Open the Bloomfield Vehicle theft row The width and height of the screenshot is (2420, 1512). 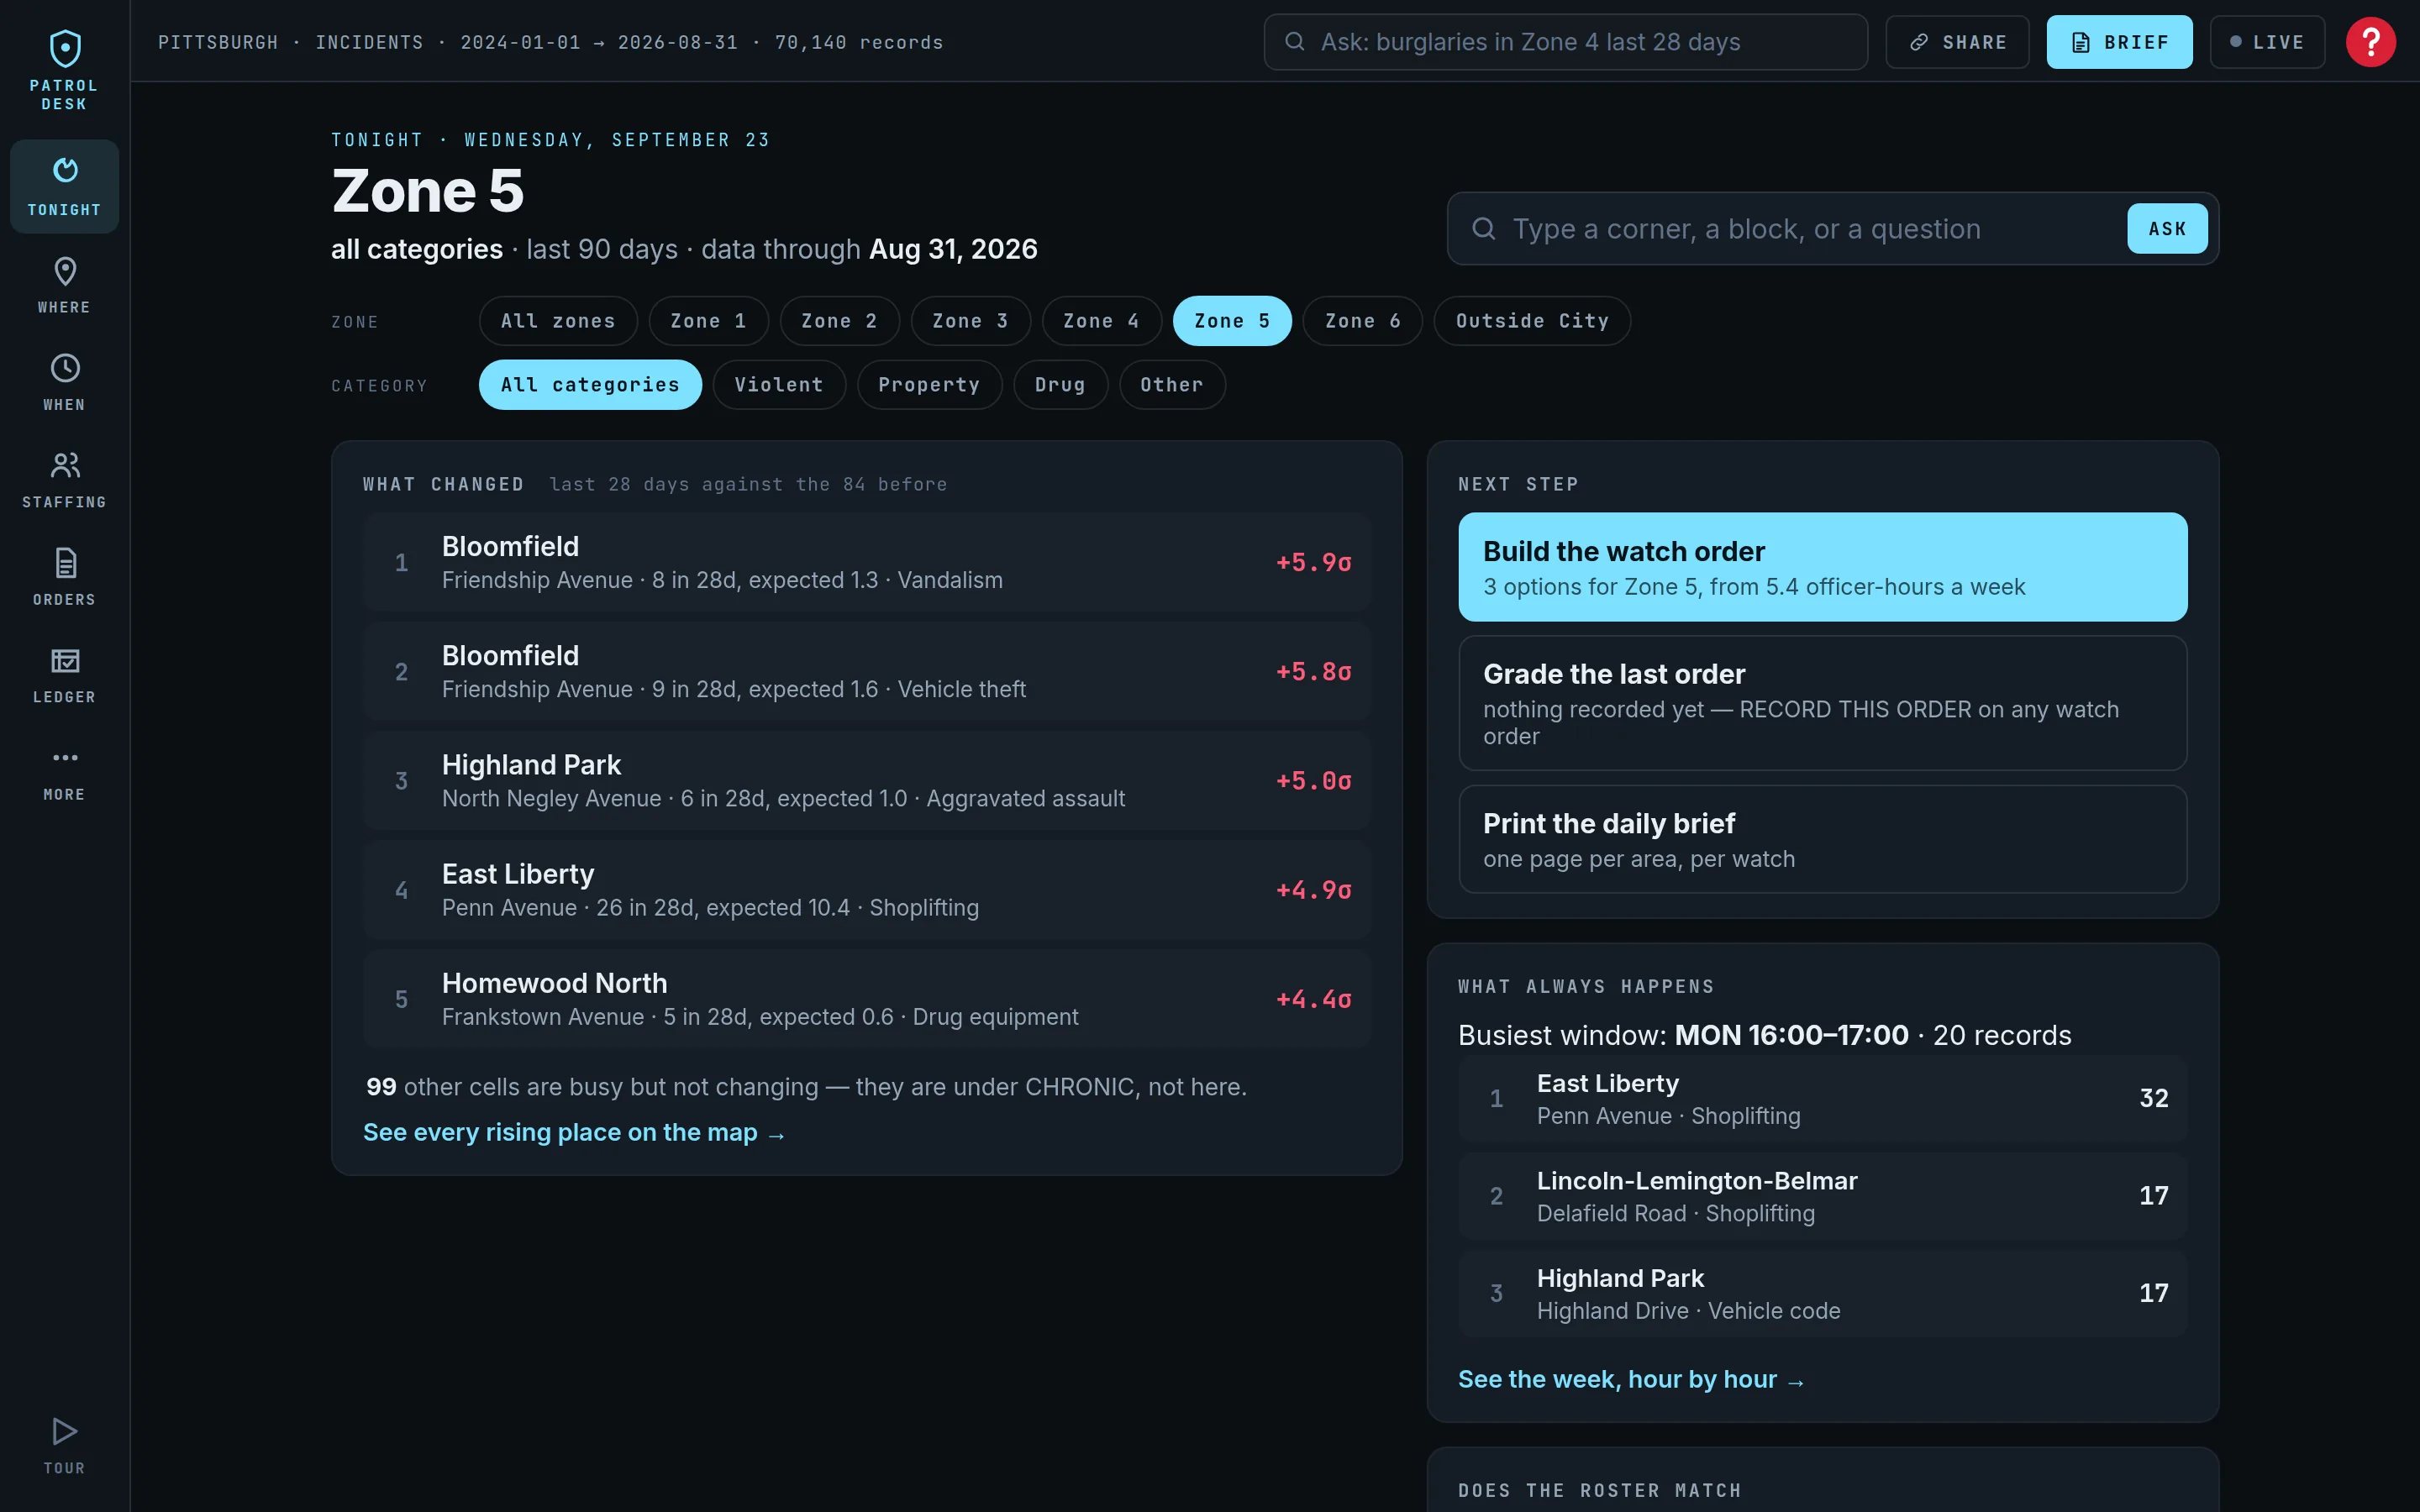(x=867, y=671)
